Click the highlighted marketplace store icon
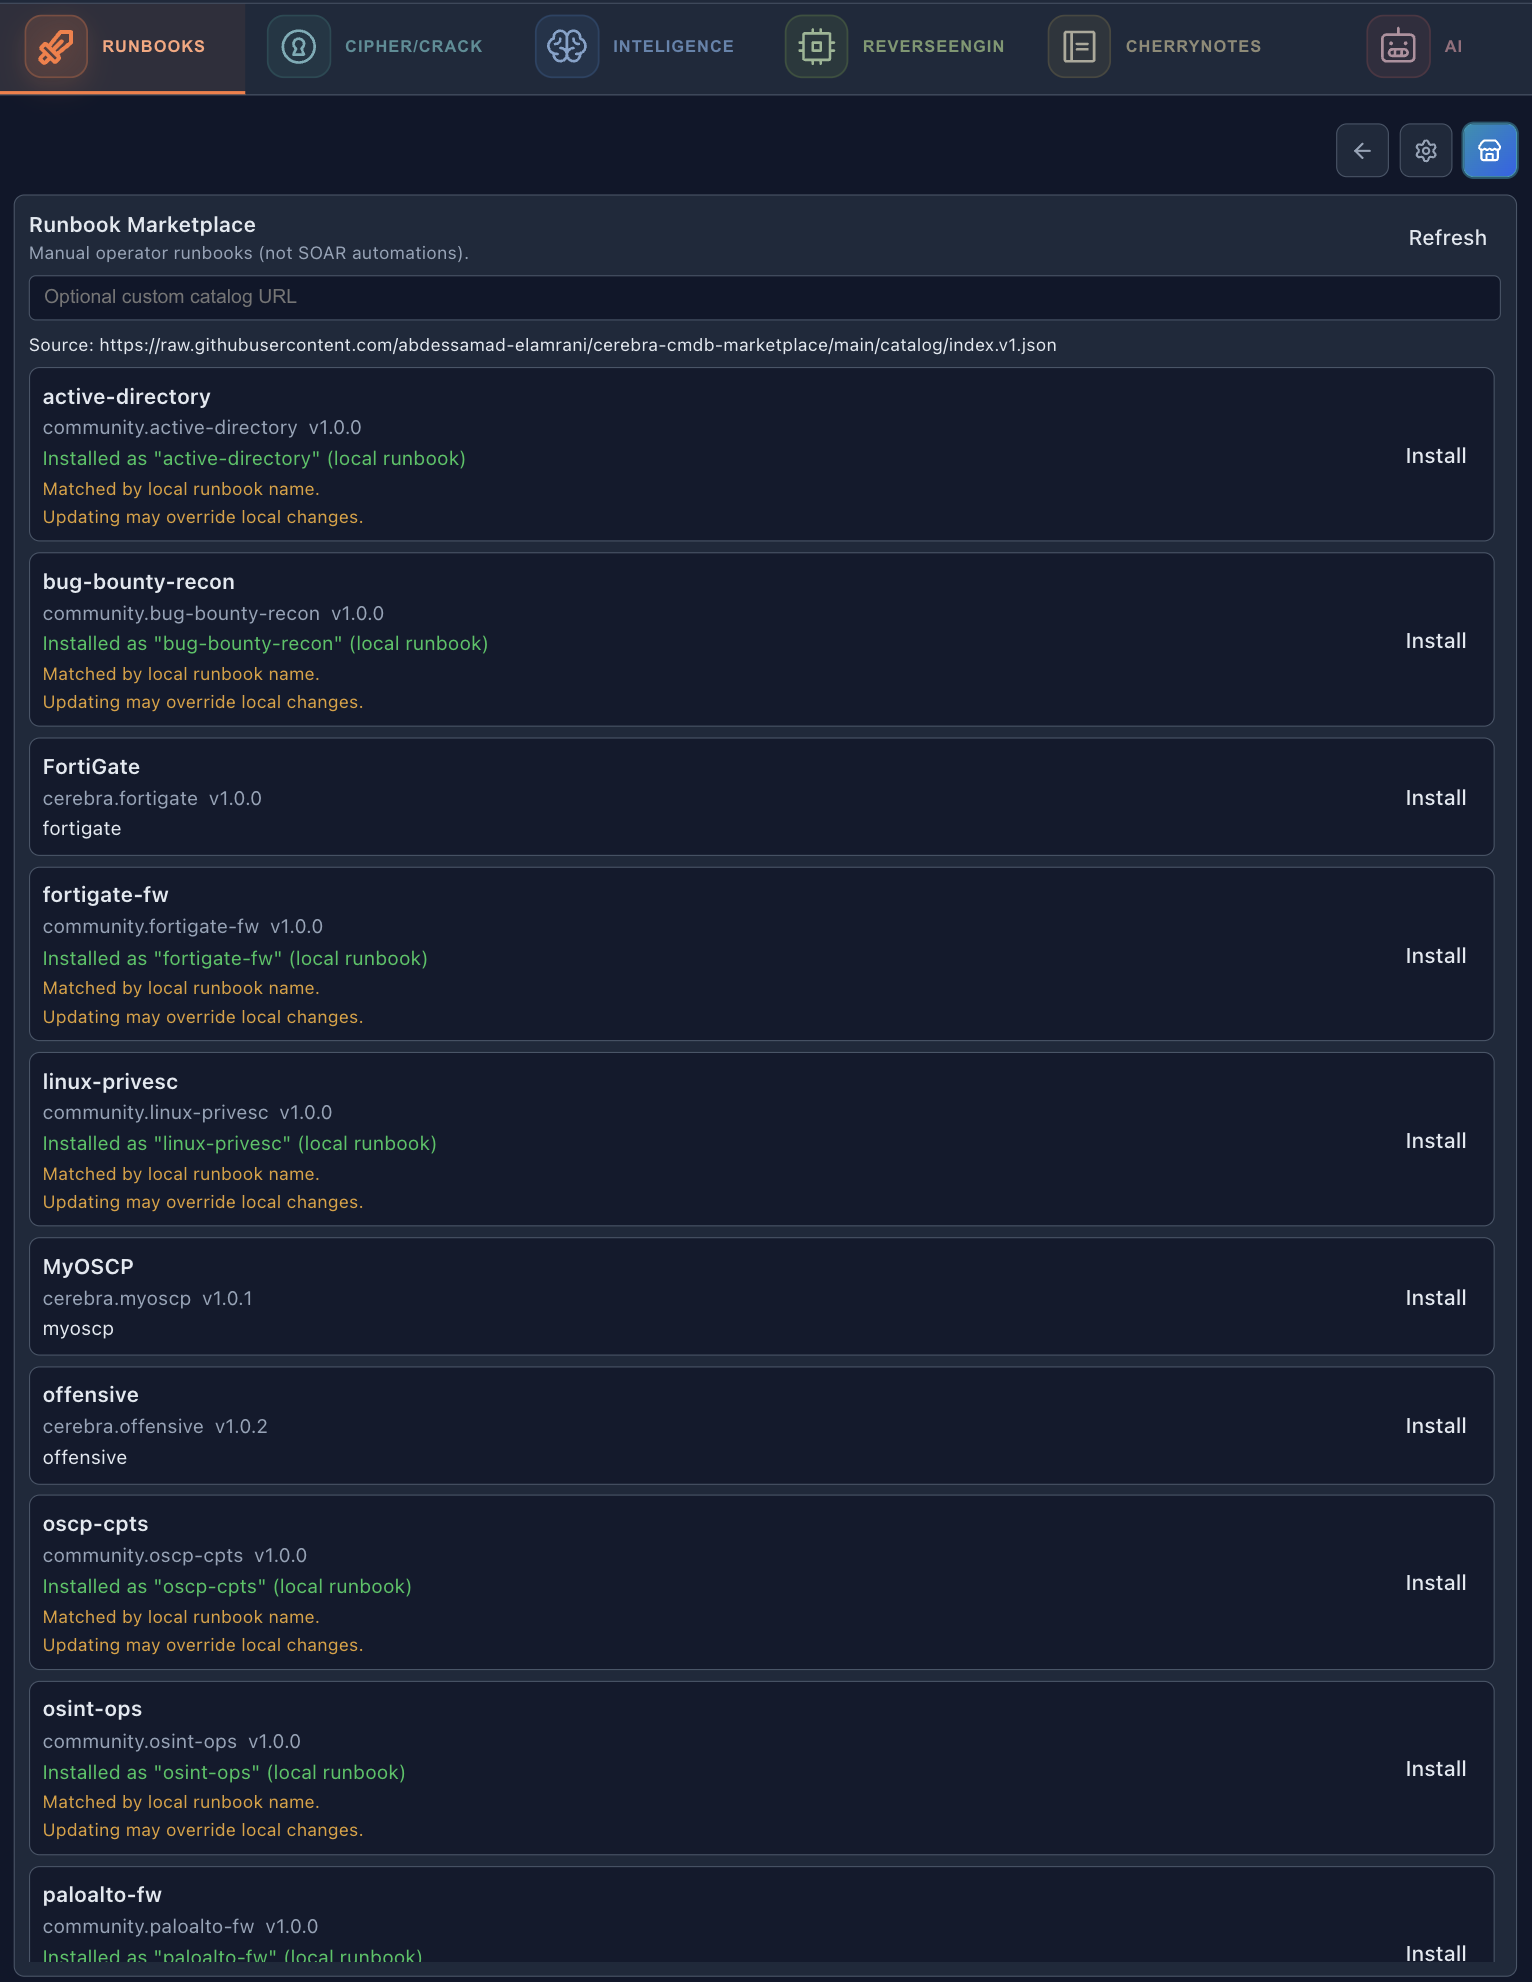The height and width of the screenshot is (1982, 1532). point(1489,150)
